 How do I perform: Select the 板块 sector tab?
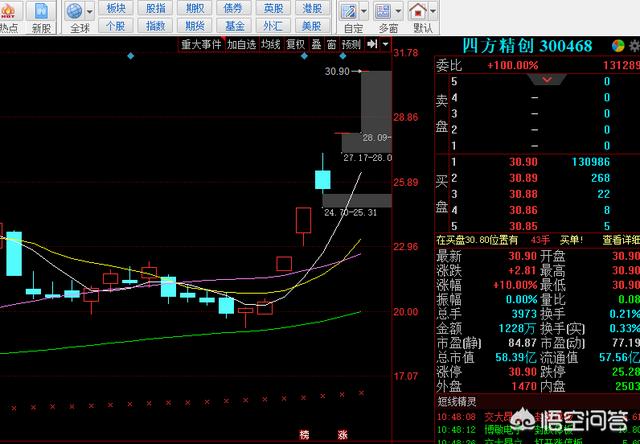[x=116, y=8]
